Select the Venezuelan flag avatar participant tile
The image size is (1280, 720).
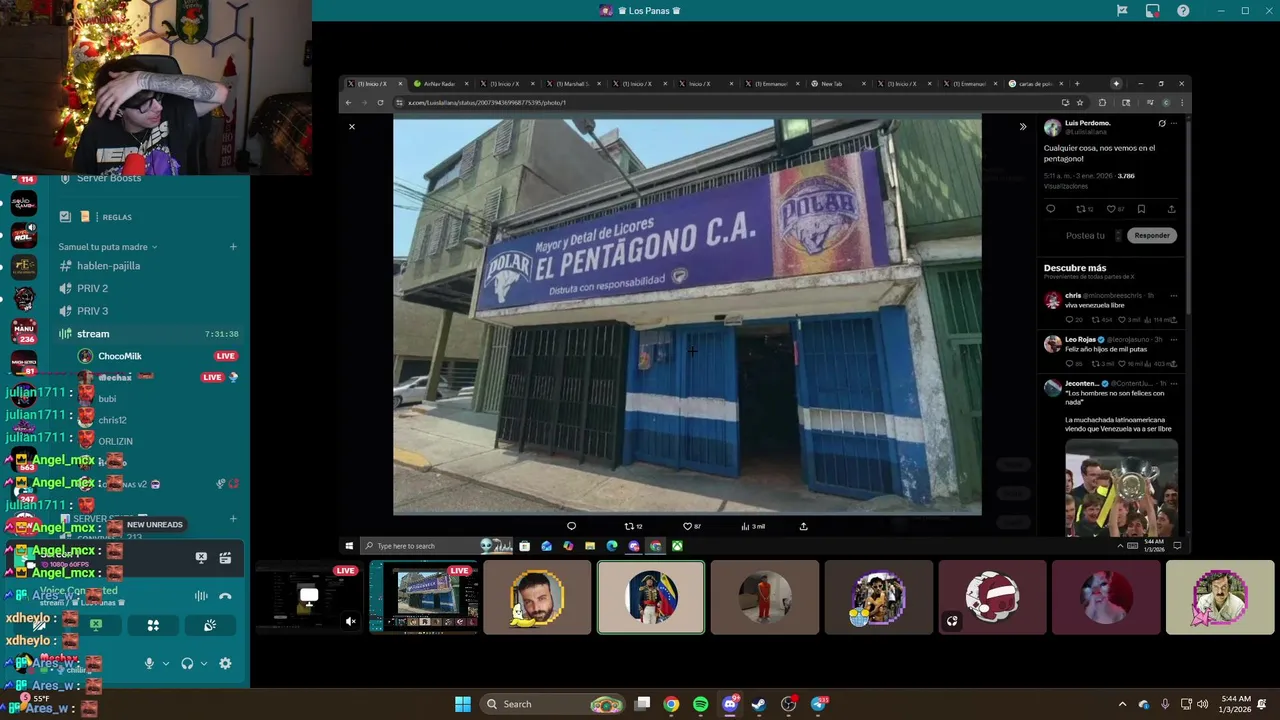[x=651, y=597]
